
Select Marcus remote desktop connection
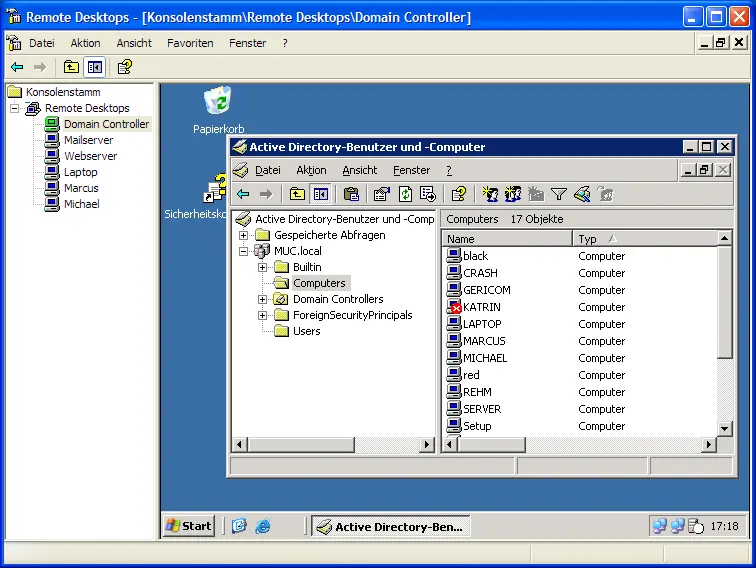tap(81, 188)
